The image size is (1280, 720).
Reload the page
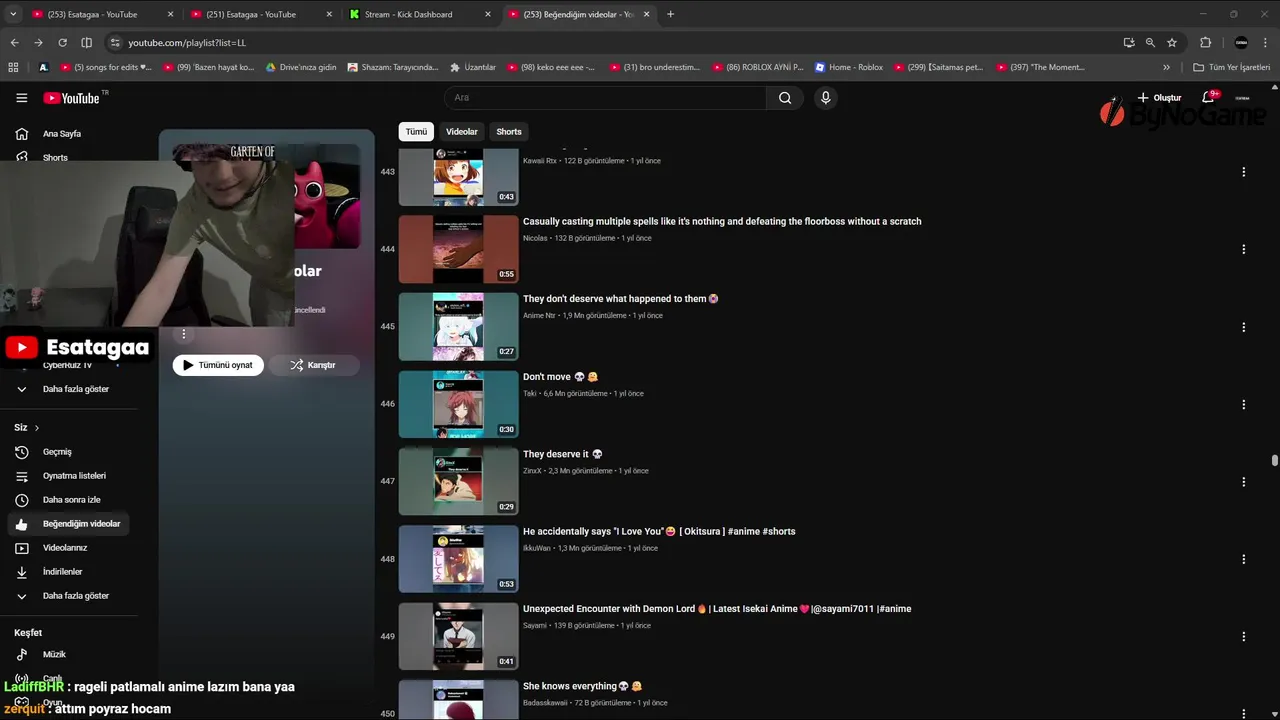[62, 43]
